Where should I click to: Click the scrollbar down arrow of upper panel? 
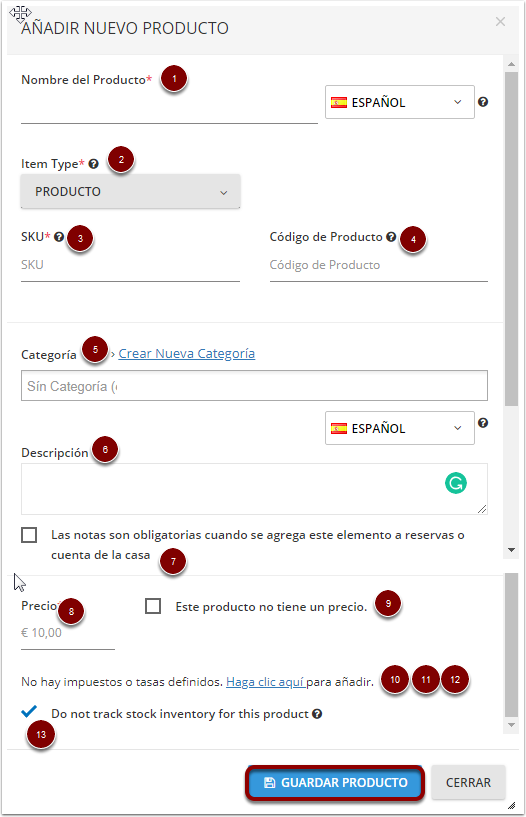(511, 550)
